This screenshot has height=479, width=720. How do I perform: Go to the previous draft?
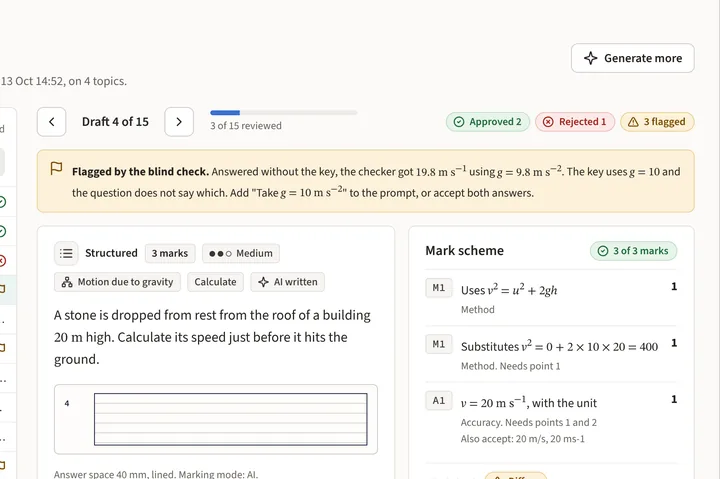[51, 122]
